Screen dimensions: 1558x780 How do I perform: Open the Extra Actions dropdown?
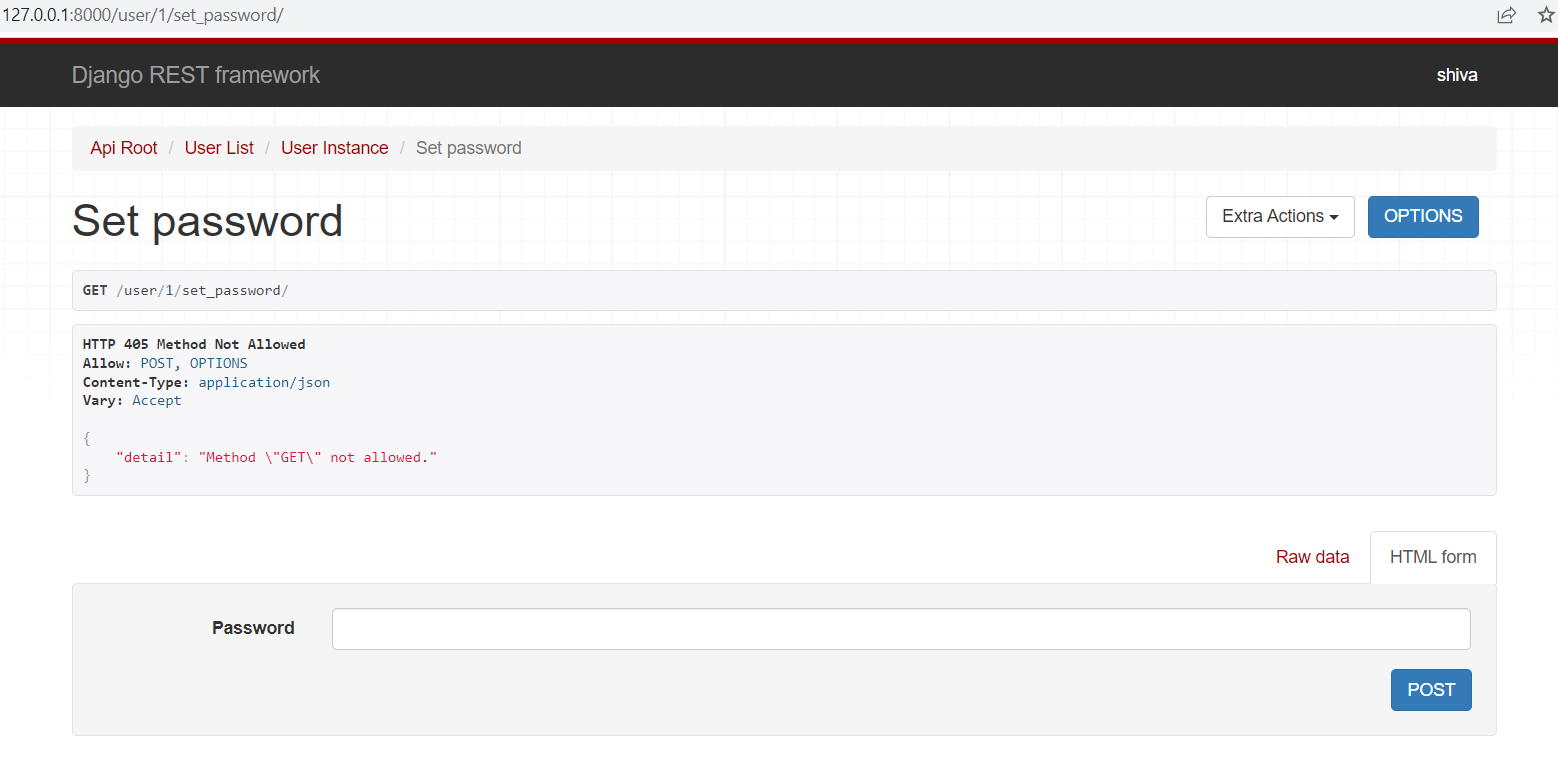1279,216
